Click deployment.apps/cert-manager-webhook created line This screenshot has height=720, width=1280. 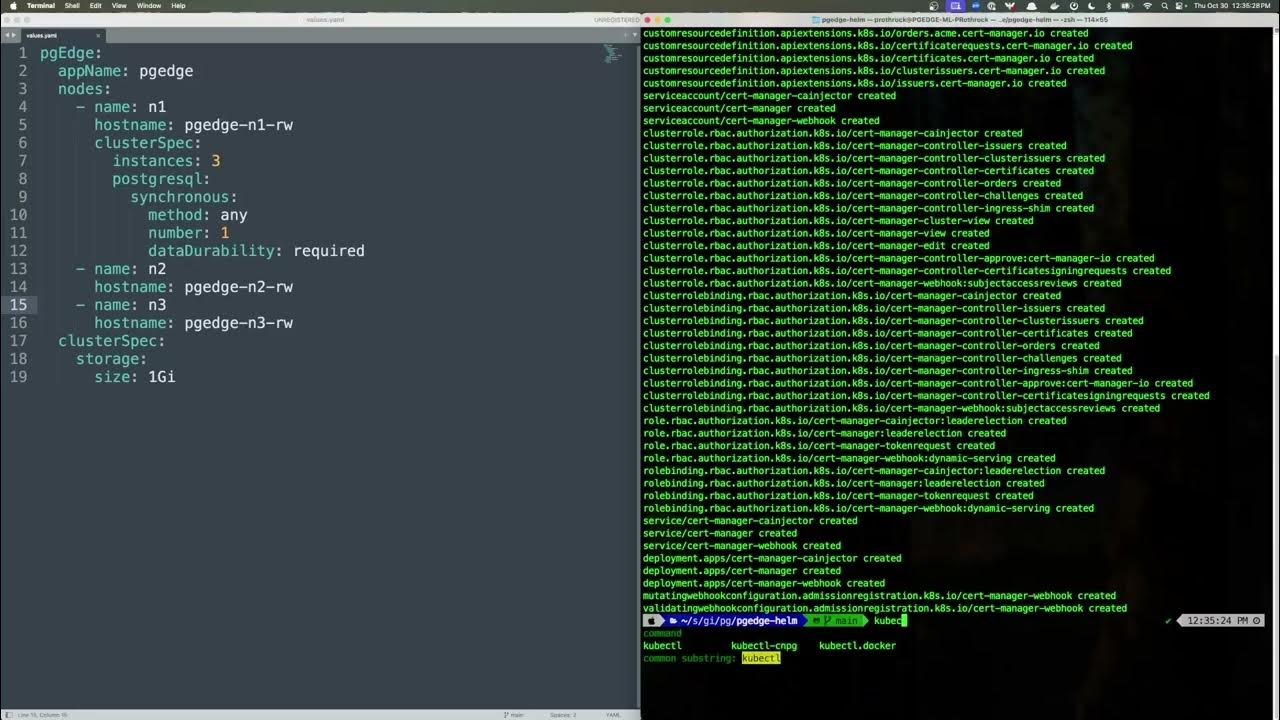tap(764, 583)
